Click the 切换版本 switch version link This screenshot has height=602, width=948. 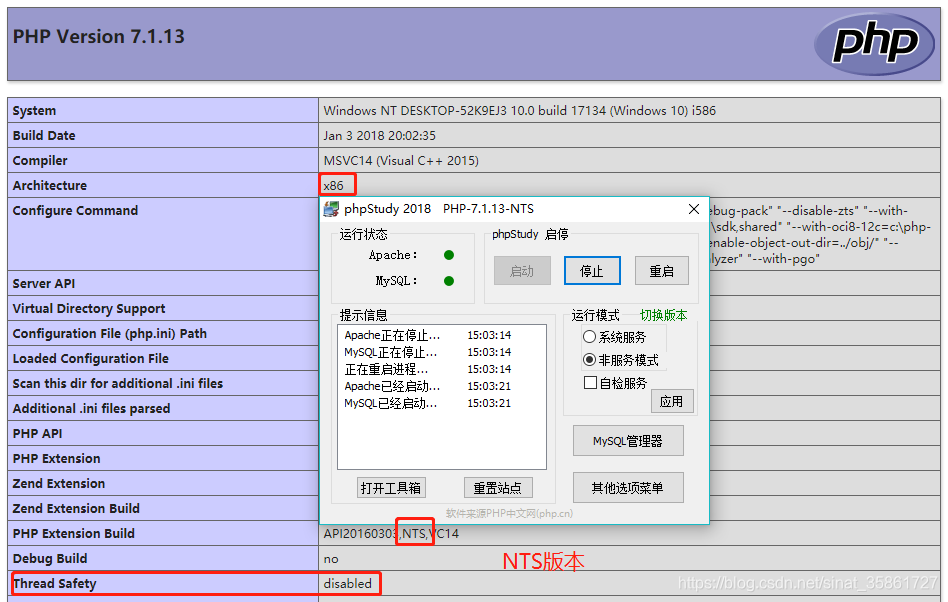(x=663, y=315)
